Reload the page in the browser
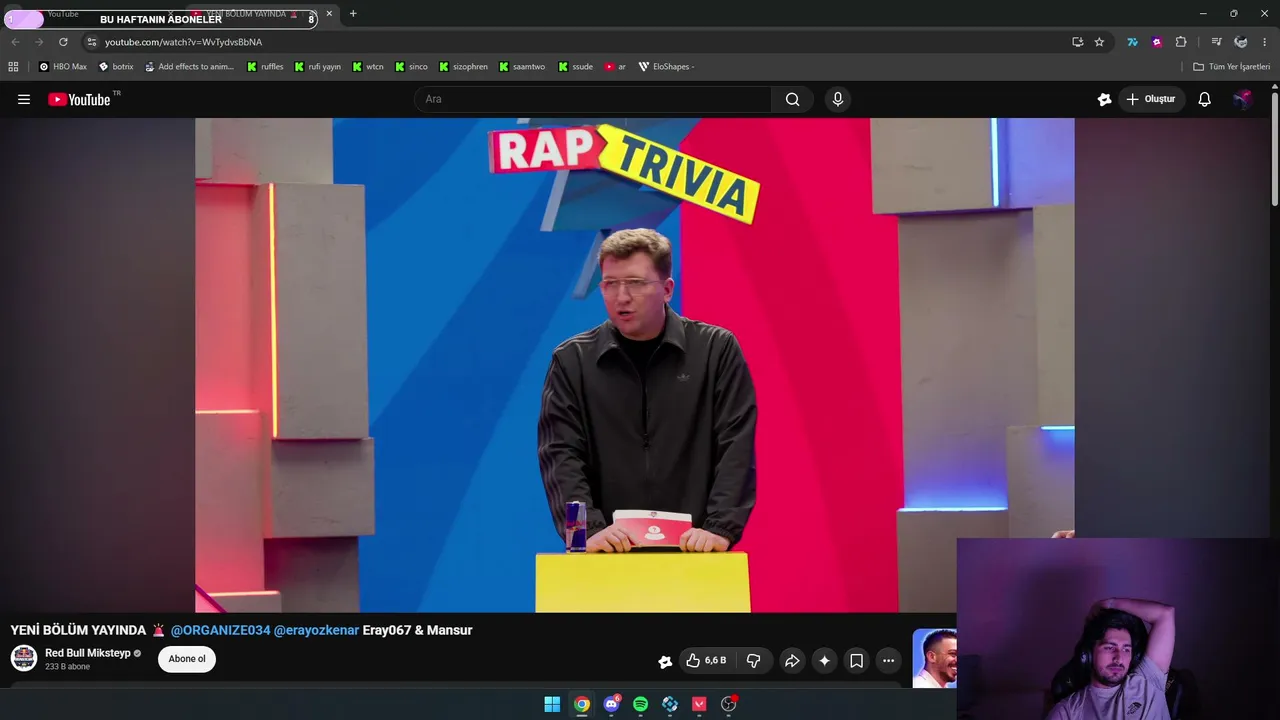This screenshot has height=720, width=1280. (x=63, y=42)
